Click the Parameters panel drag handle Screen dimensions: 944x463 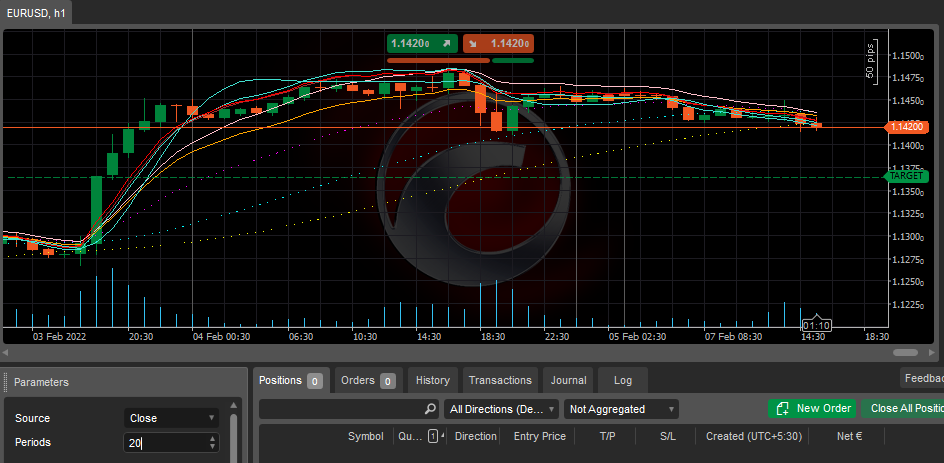[x=7, y=382]
